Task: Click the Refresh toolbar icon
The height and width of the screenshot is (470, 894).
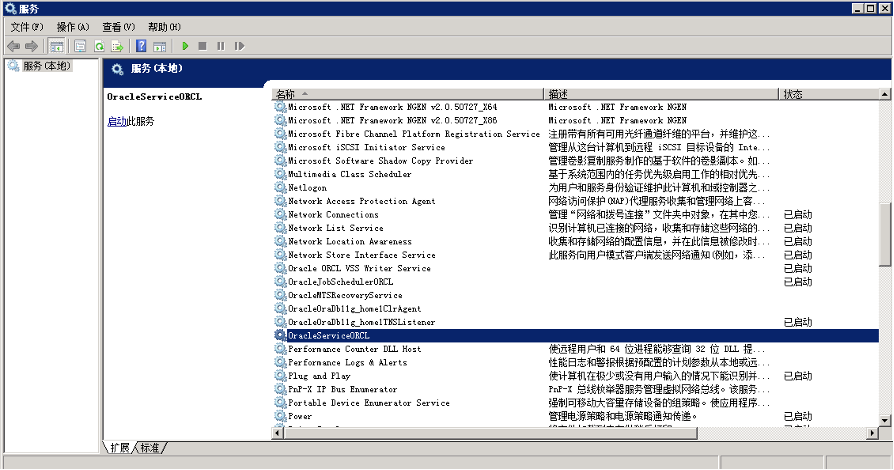Action: tap(99, 46)
